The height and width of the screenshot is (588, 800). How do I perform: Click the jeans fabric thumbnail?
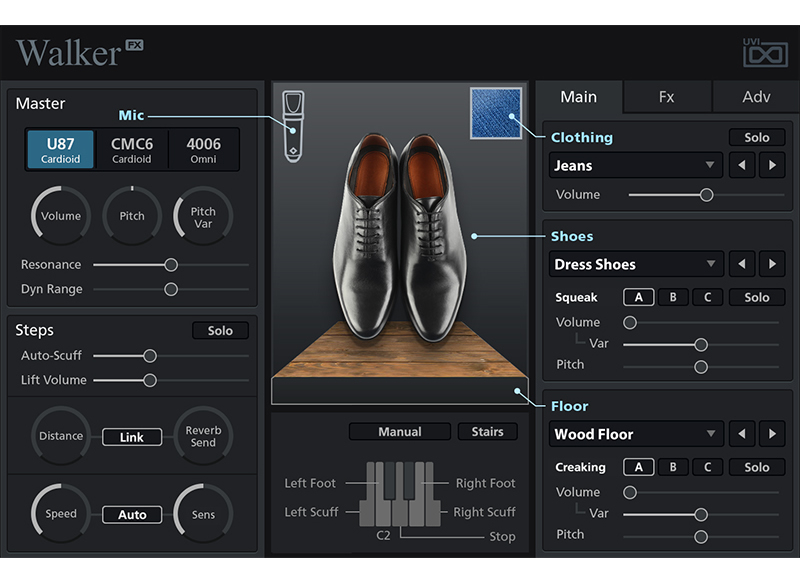[496, 113]
